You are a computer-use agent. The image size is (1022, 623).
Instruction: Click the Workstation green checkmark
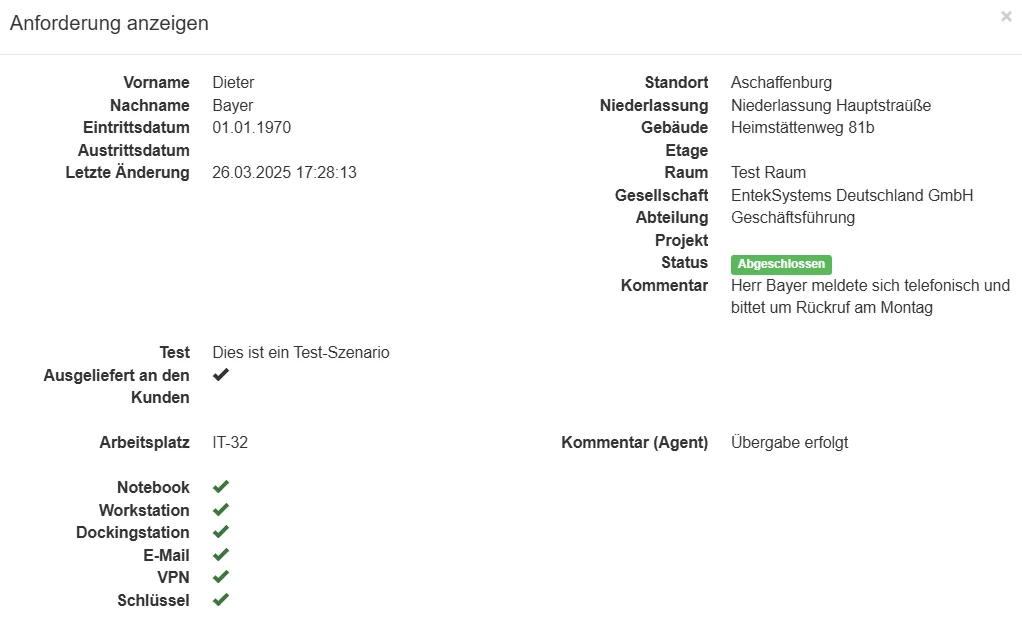tap(221, 510)
